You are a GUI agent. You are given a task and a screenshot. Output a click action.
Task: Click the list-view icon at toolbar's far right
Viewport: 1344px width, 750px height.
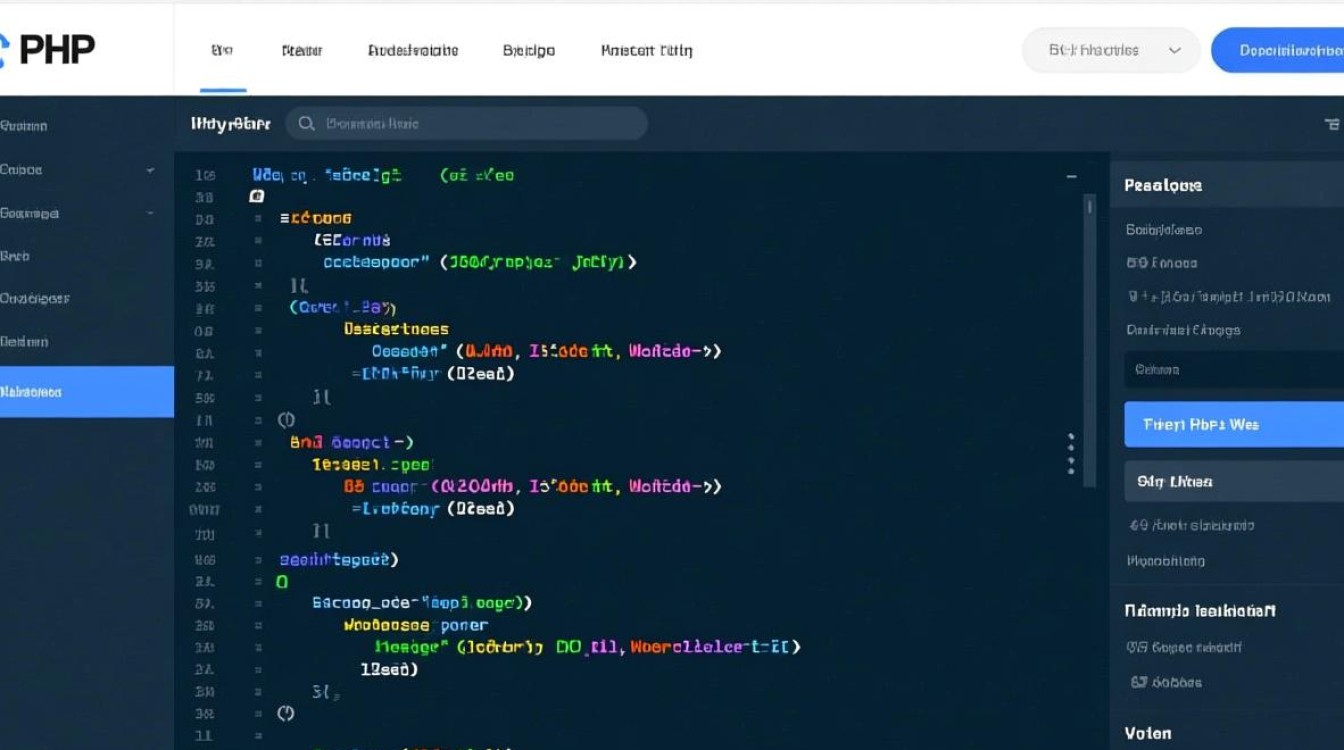[1331, 124]
